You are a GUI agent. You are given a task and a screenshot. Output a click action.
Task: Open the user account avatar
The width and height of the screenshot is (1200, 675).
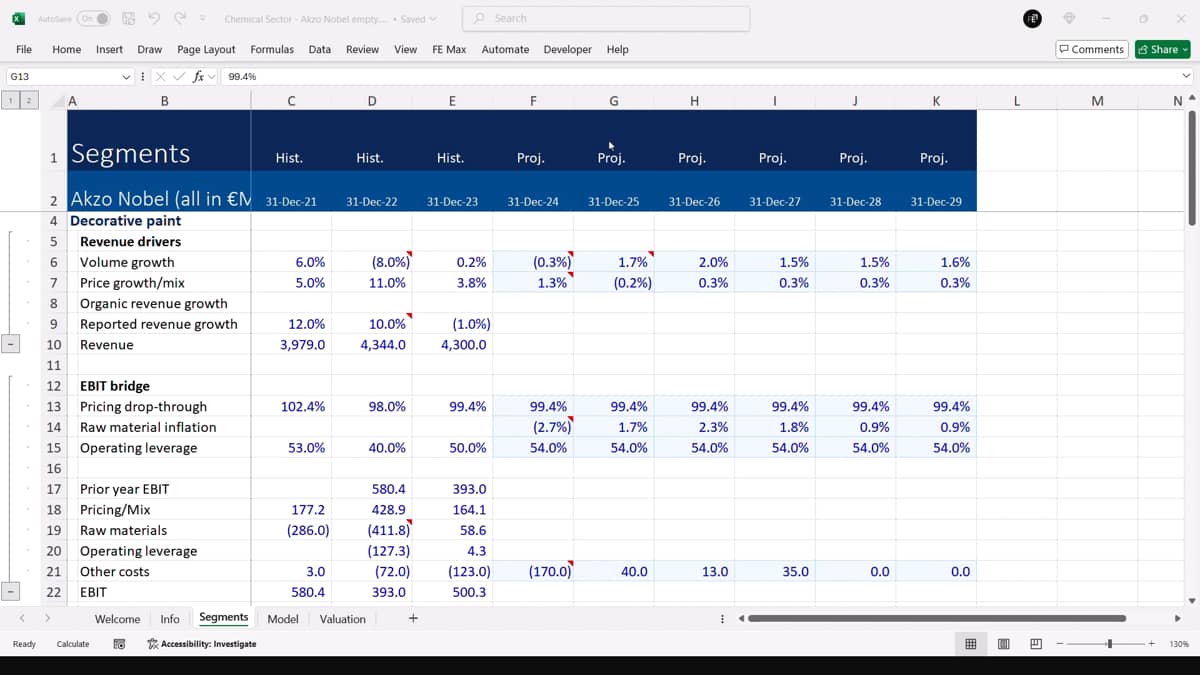(x=1032, y=19)
